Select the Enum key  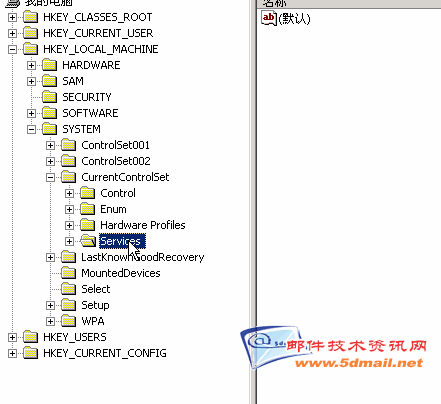(x=113, y=209)
